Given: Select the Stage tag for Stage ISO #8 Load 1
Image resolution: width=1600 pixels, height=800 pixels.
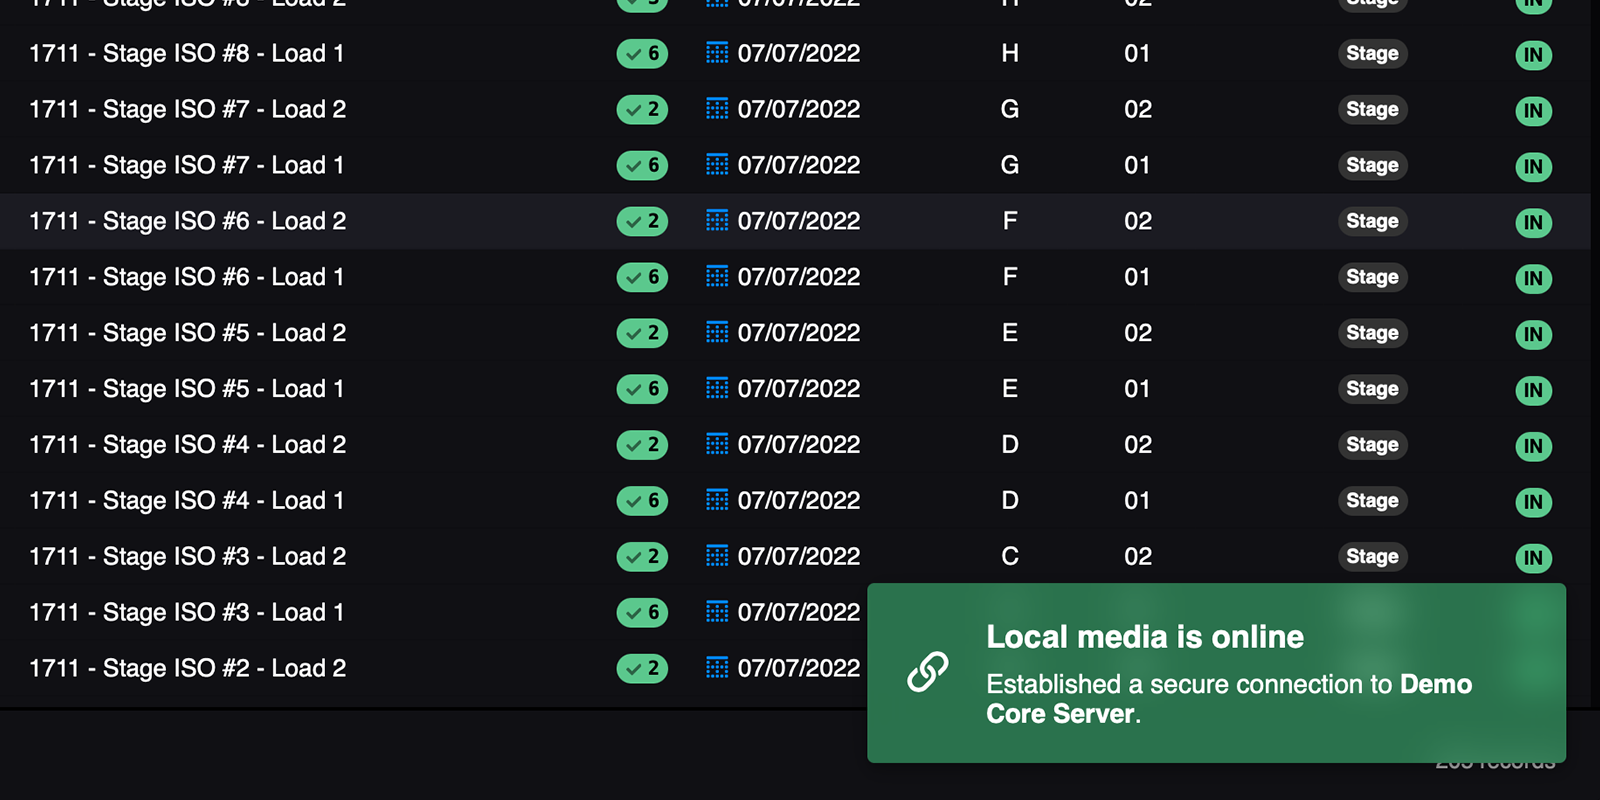Looking at the screenshot, I should pyautogui.click(x=1372, y=54).
